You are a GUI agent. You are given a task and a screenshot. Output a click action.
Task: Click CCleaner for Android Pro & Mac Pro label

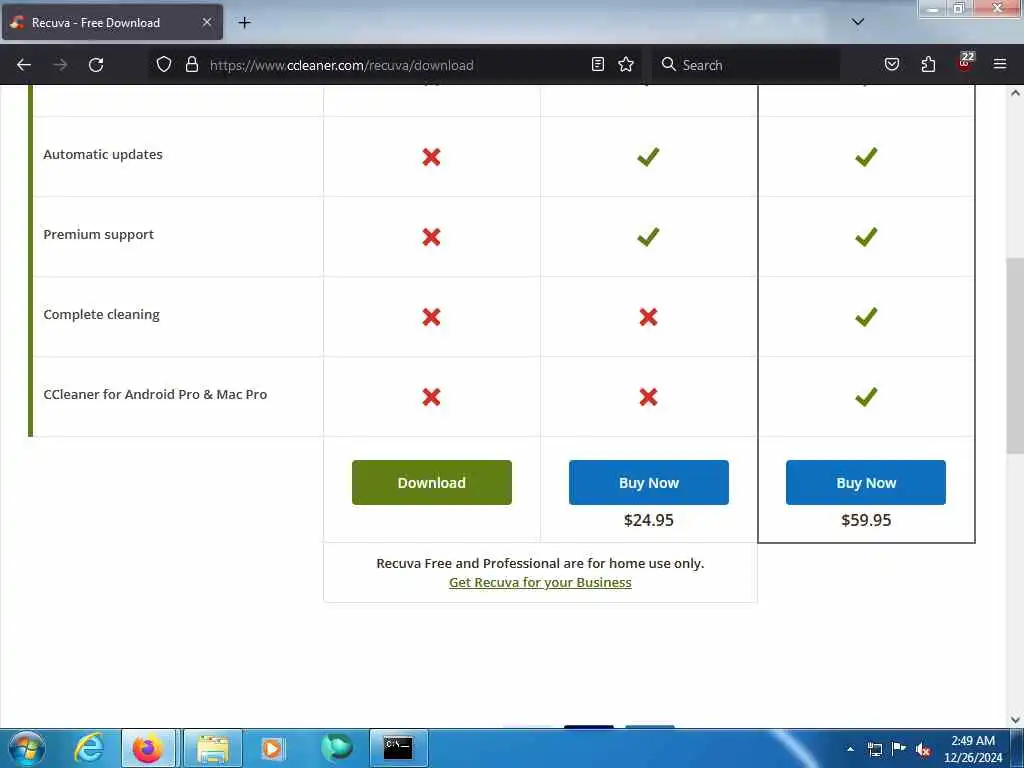point(155,394)
